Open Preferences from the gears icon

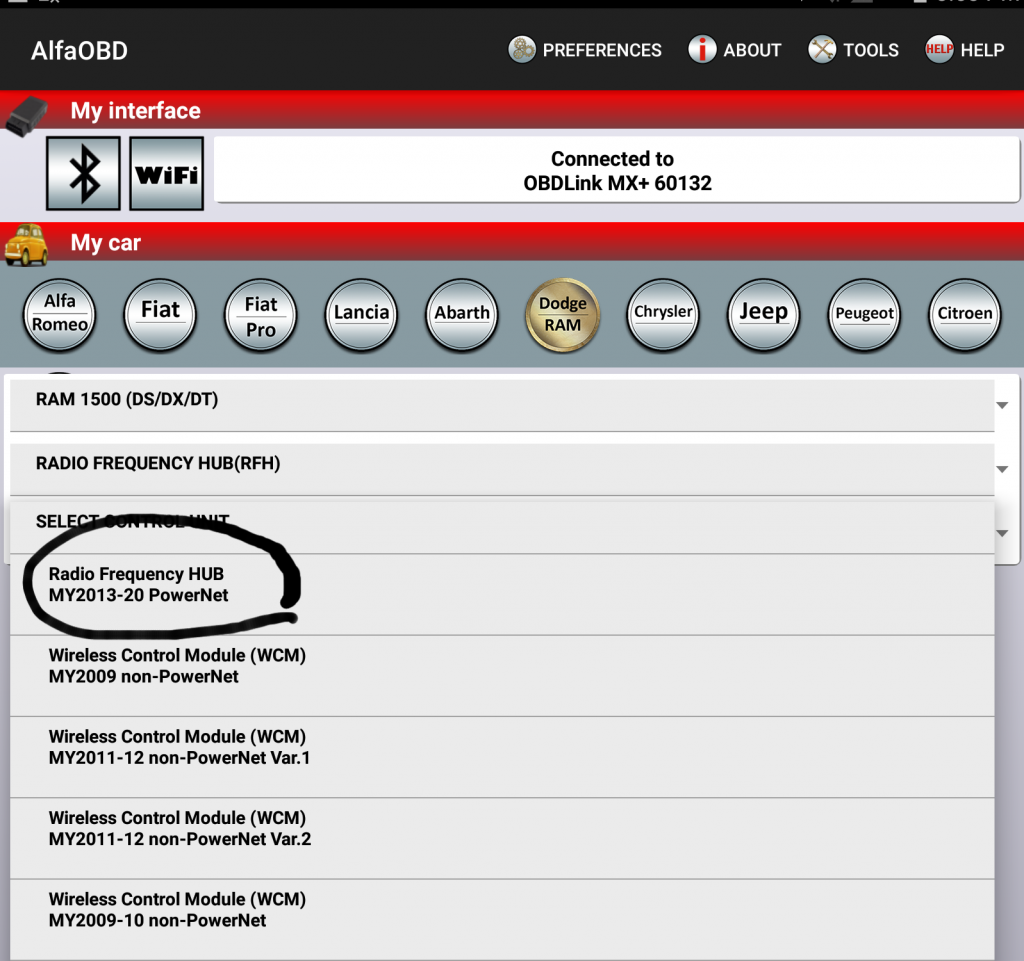[521, 50]
